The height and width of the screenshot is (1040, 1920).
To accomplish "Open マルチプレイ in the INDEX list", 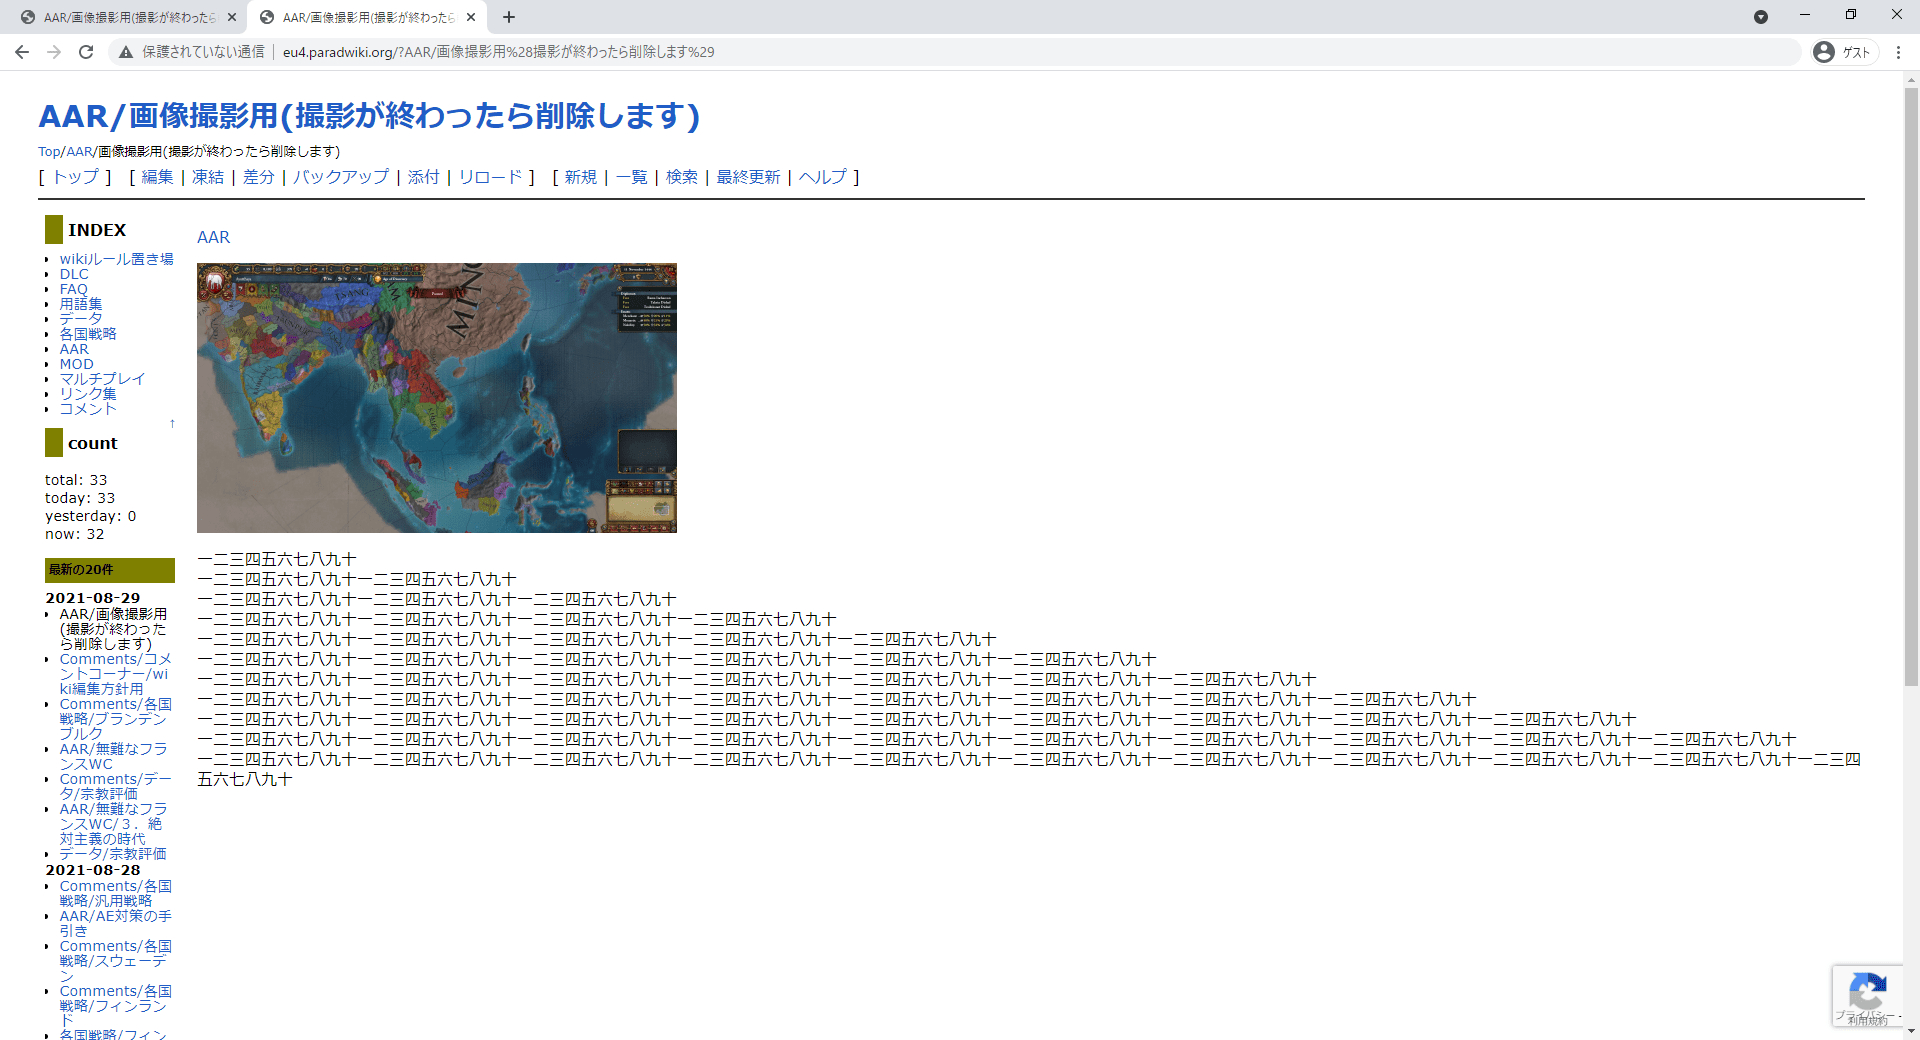I will tap(102, 379).
